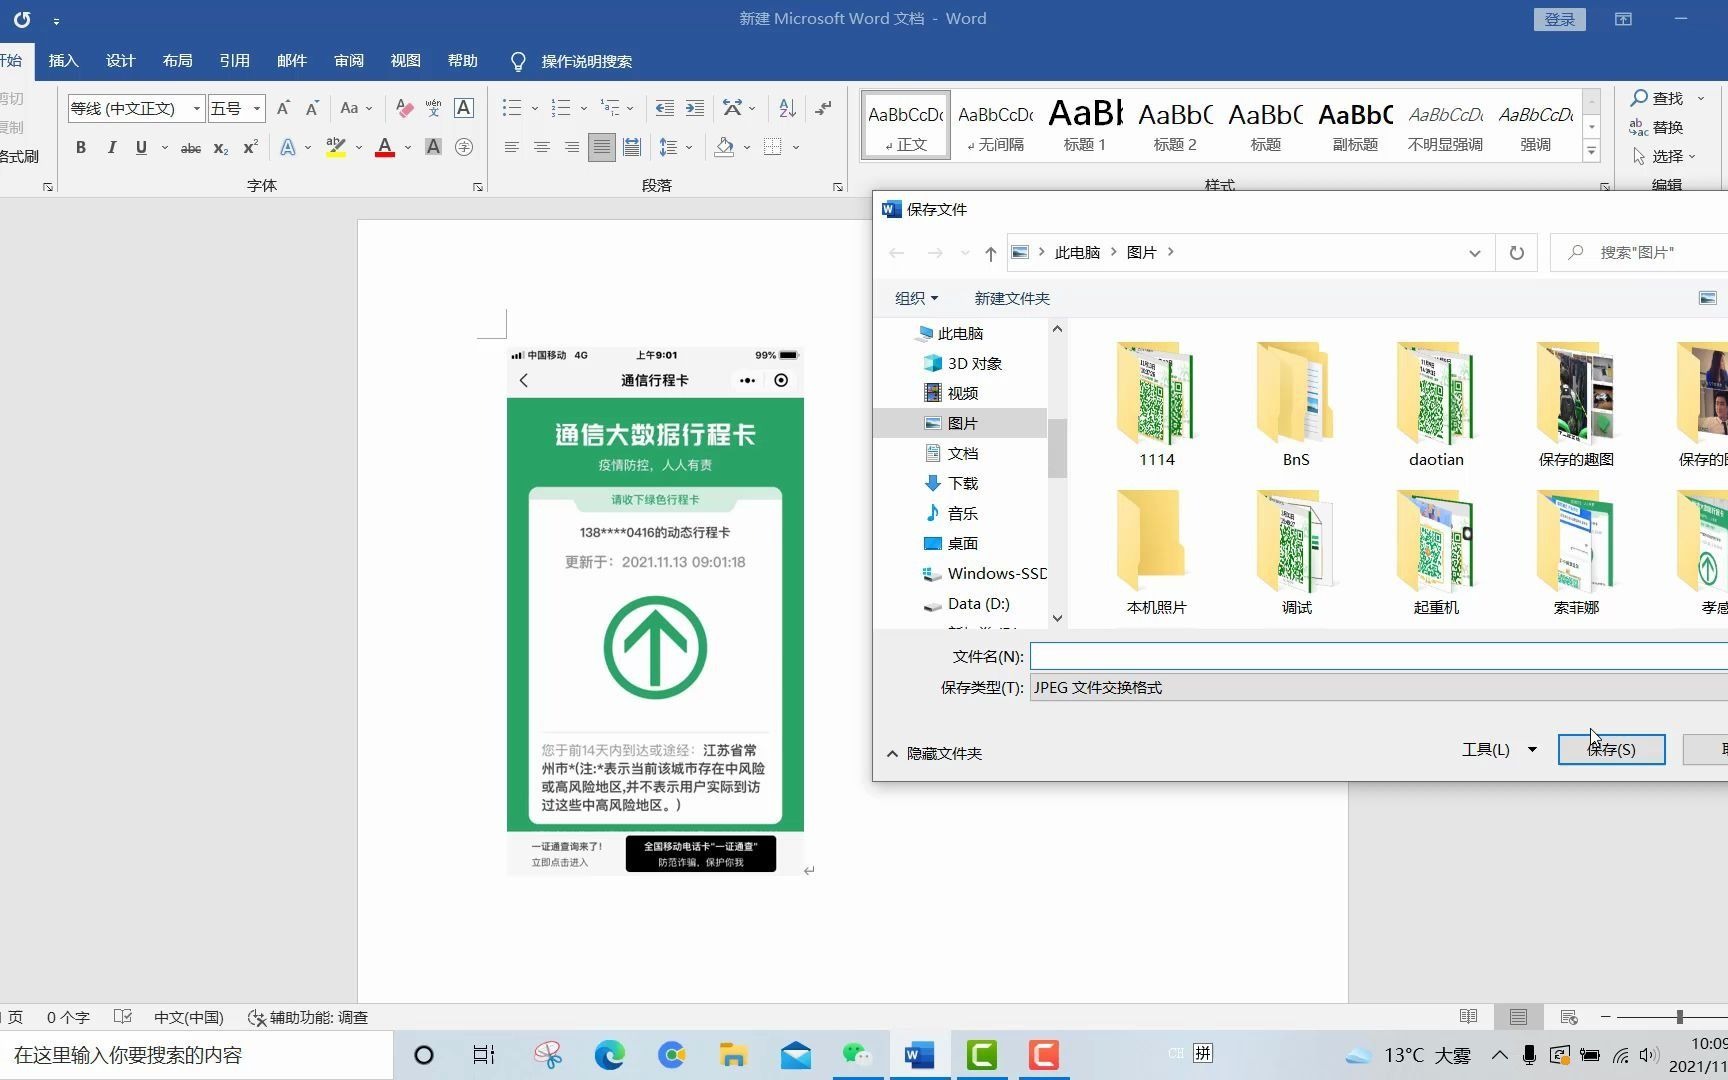Expand the styles gallery
Screen dimensions: 1728x1080
1591,151
